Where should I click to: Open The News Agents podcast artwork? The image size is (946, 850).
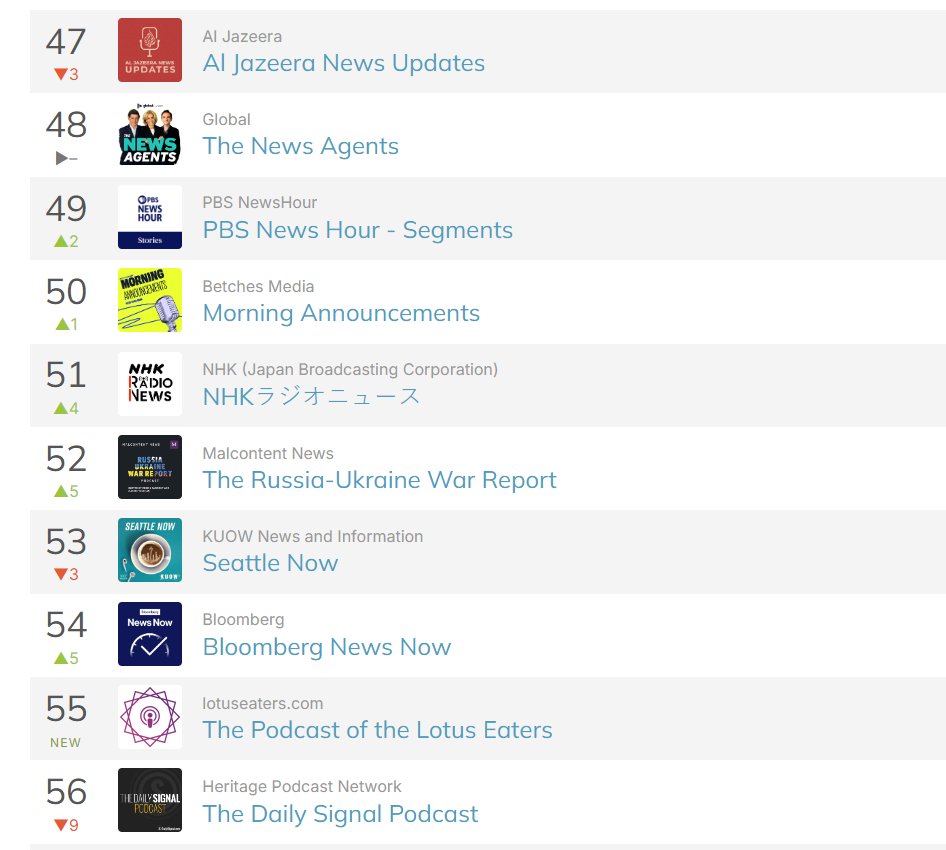tap(150, 133)
